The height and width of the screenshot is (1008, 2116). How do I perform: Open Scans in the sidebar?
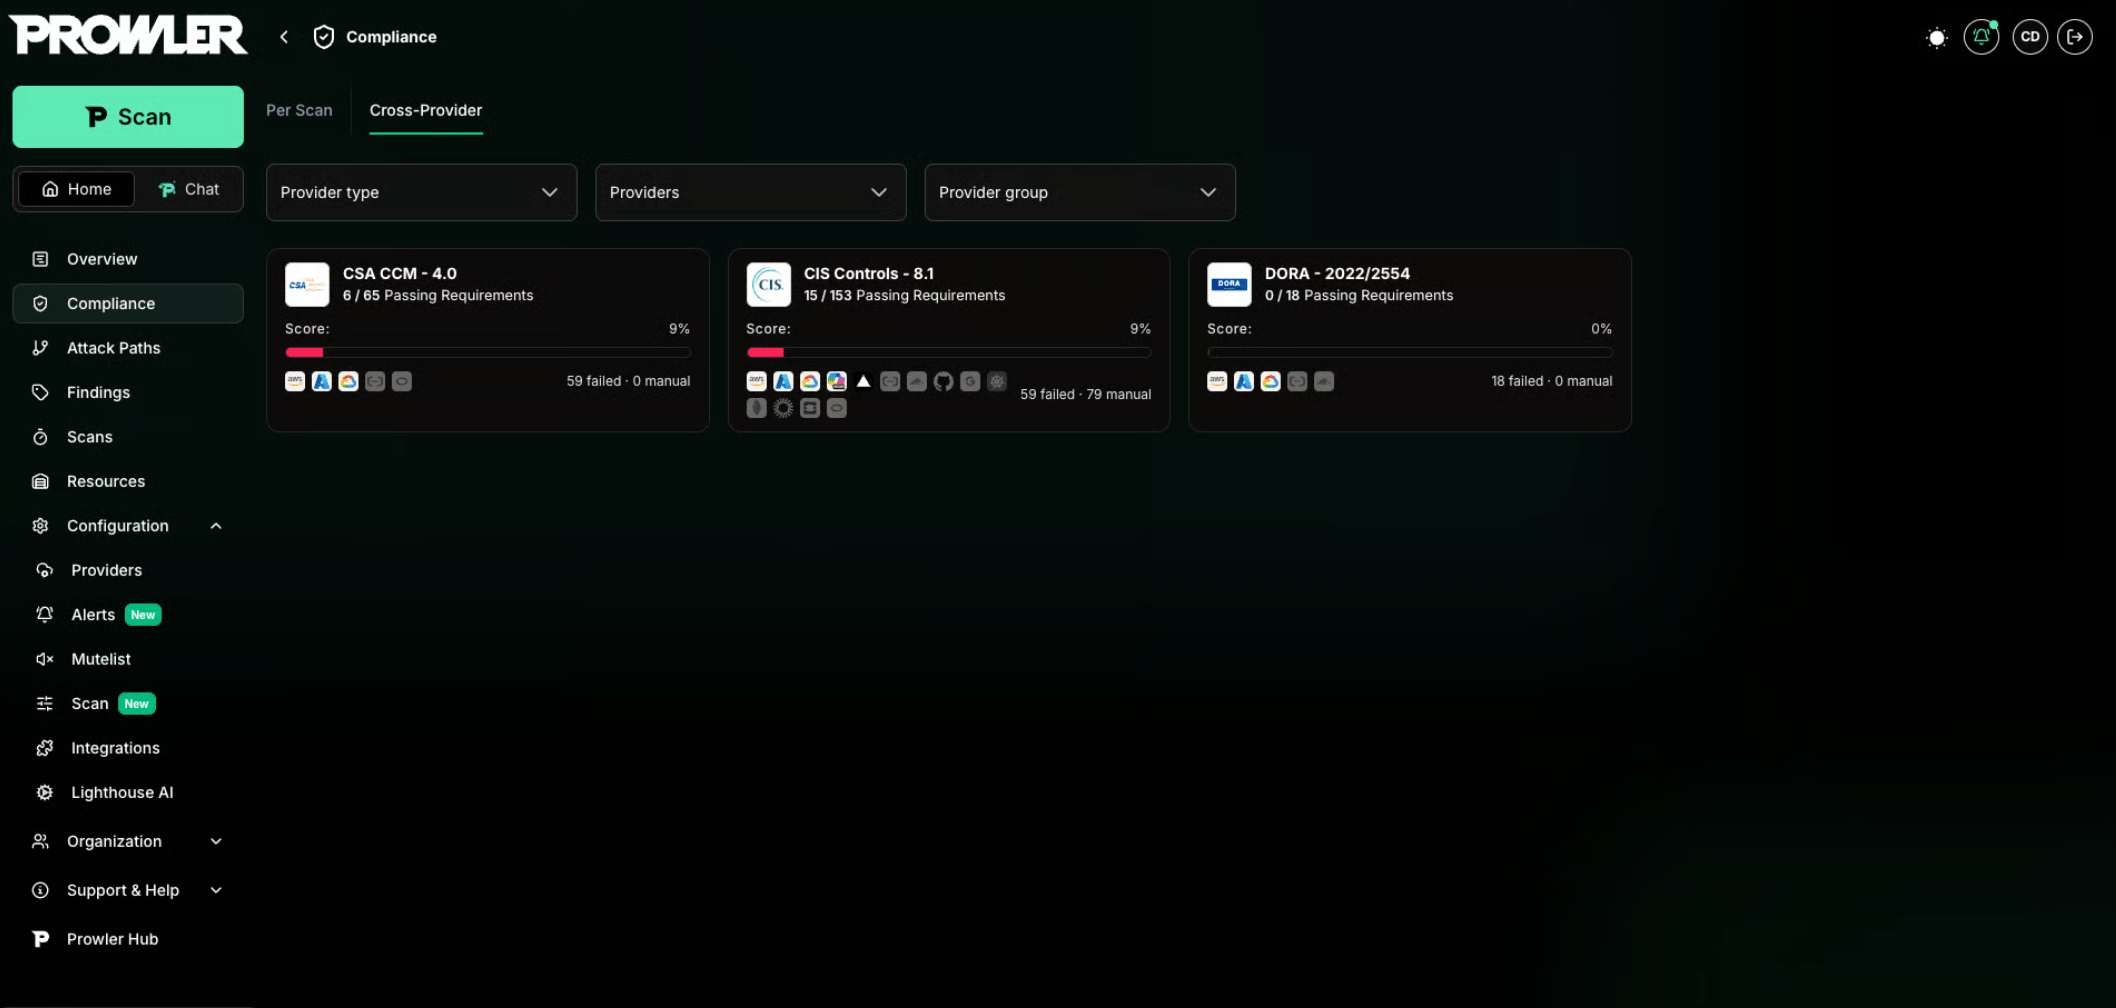pos(128,437)
